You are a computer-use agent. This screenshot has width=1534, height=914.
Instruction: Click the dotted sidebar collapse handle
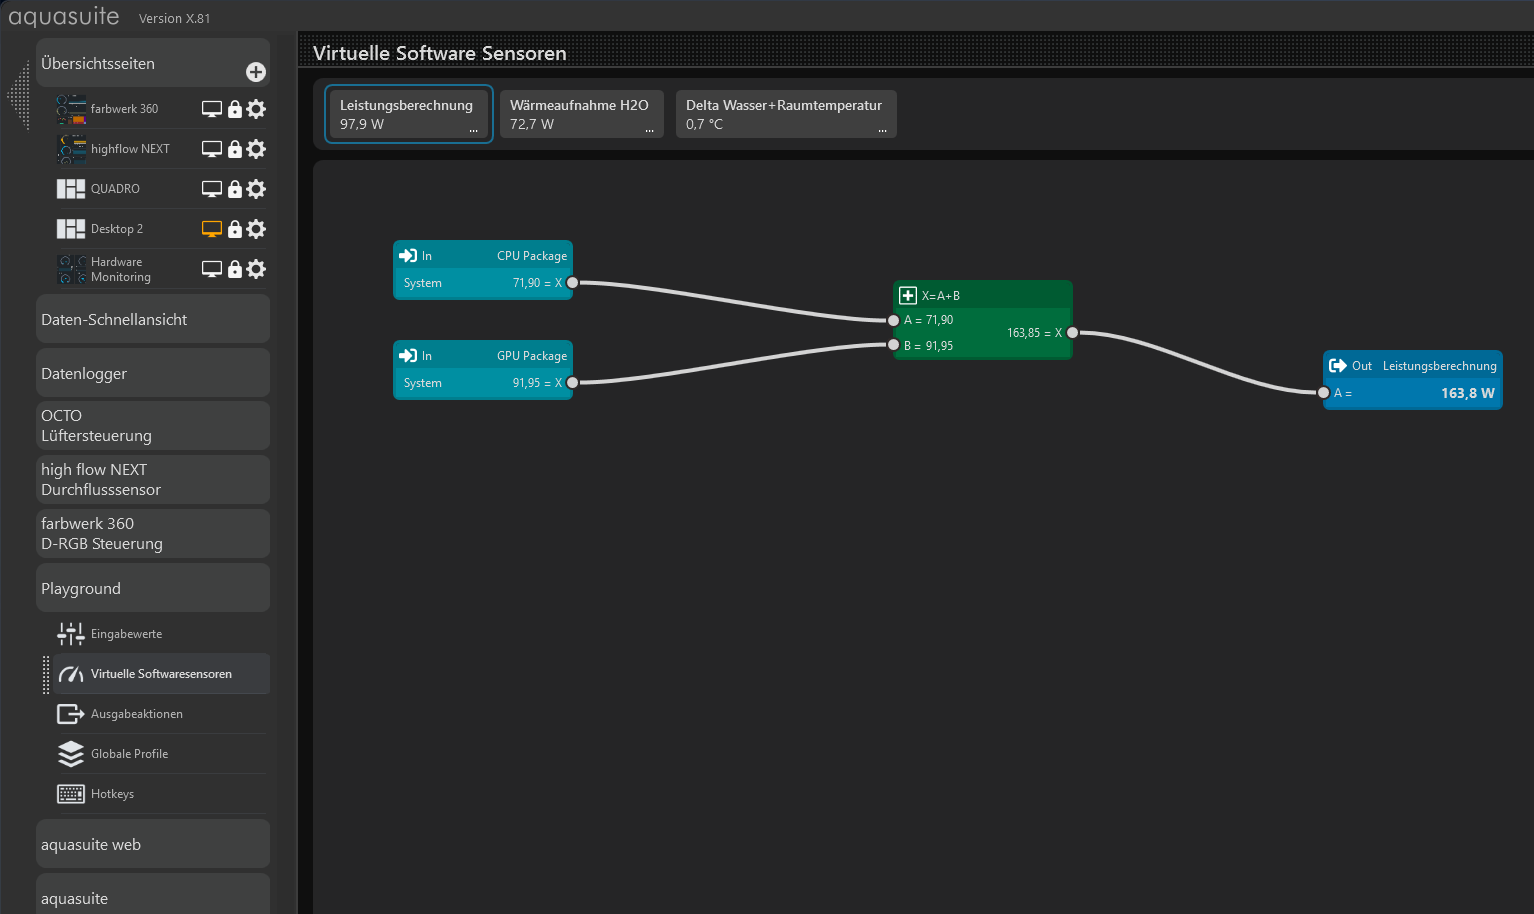(19, 95)
